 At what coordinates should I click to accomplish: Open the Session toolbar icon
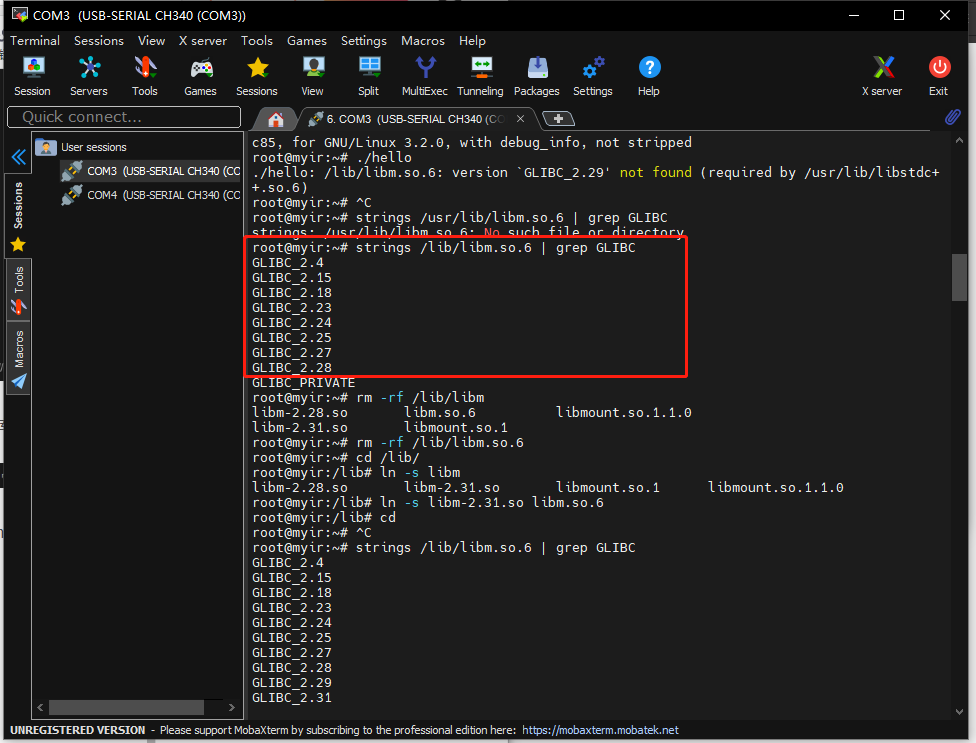coord(32,76)
